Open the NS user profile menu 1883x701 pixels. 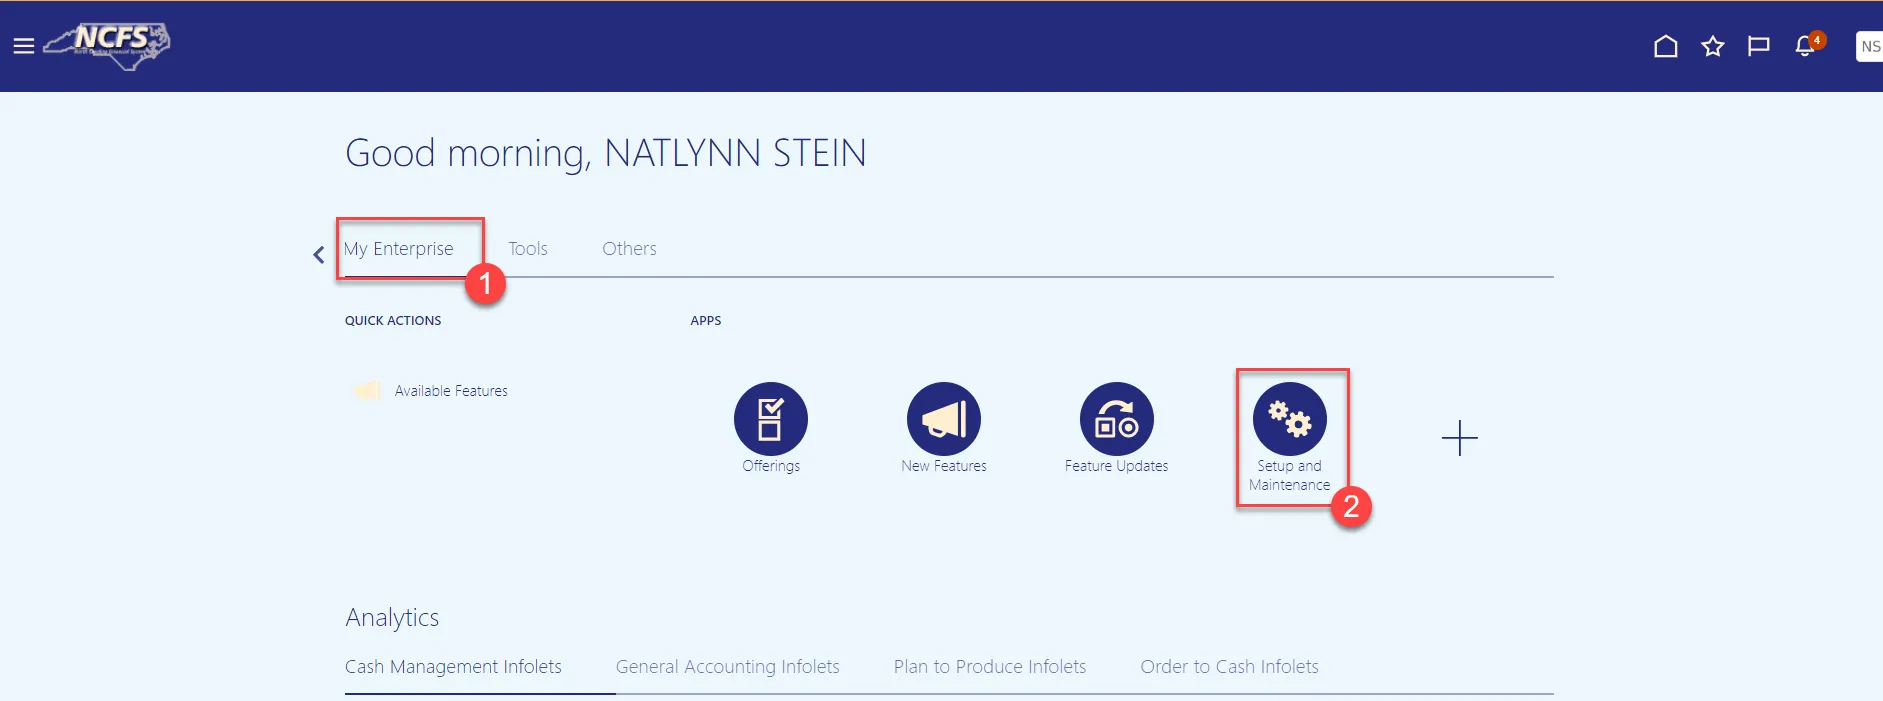[1869, 46]
